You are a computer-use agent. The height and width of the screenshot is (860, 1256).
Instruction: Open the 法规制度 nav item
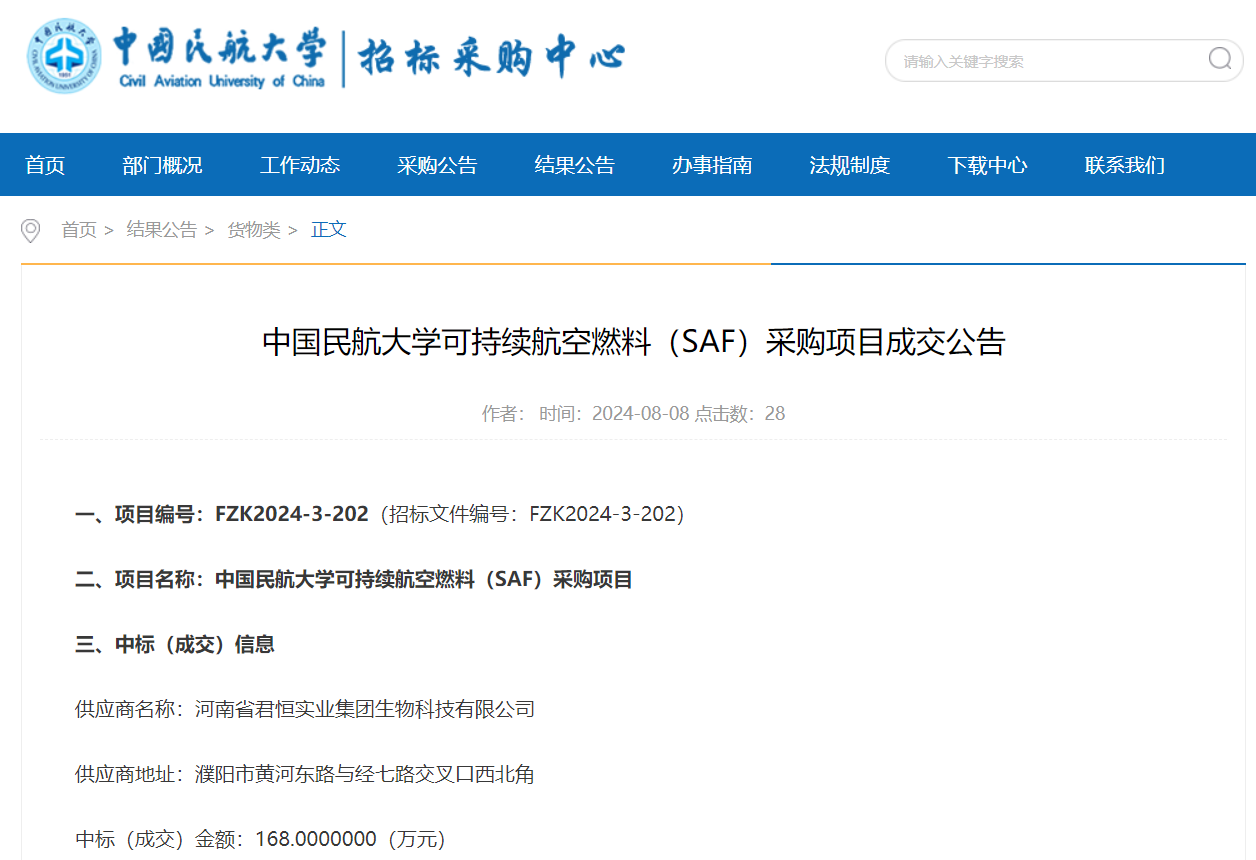point(849,165)
